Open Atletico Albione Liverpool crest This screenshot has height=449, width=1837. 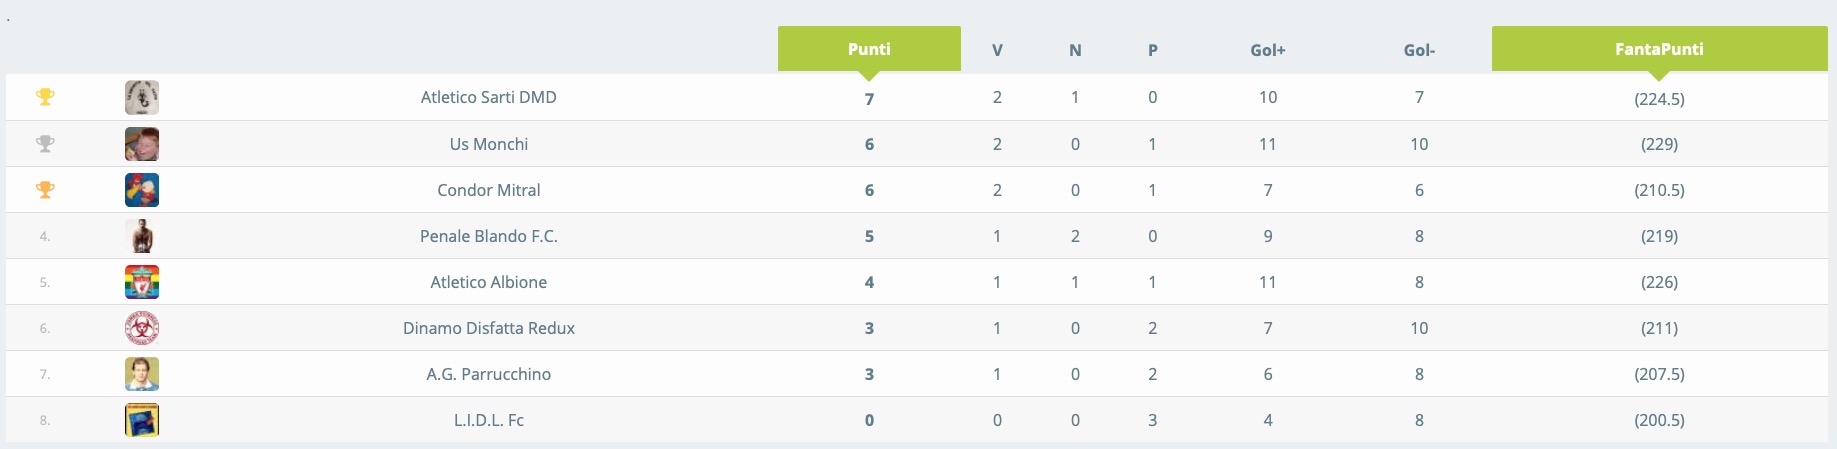[x=142, y=282]
